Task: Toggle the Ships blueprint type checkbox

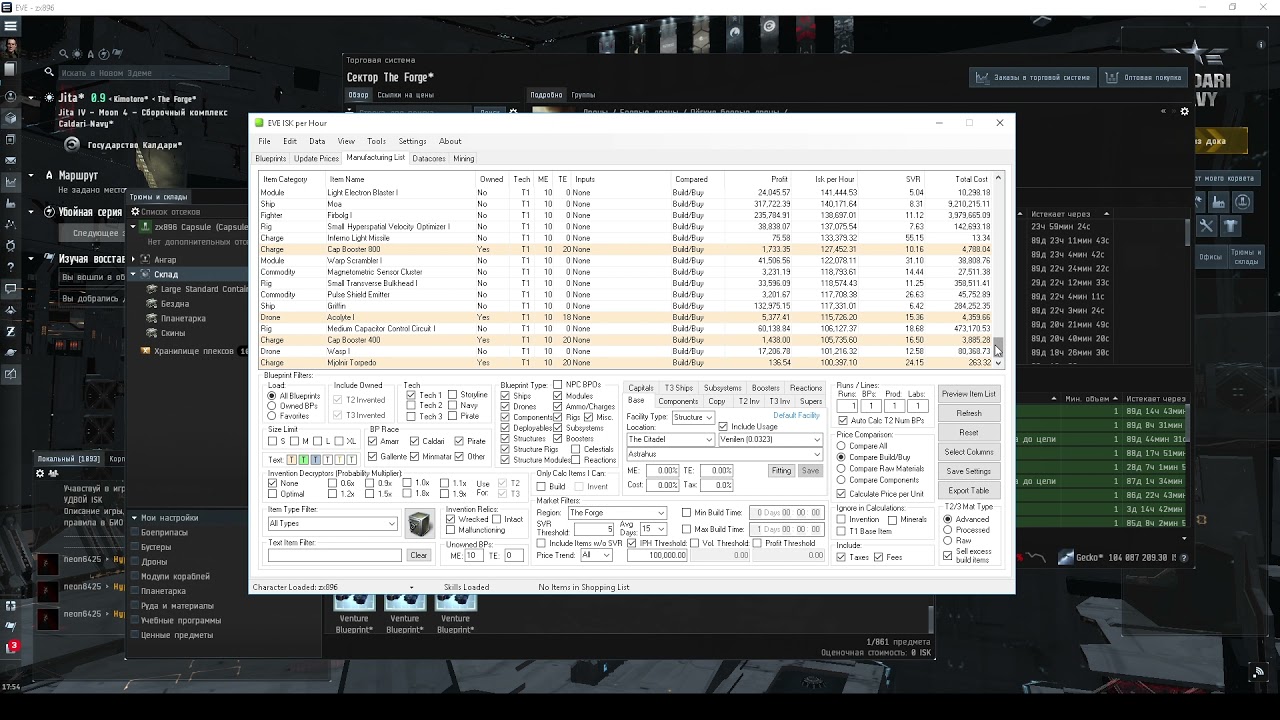Action: coord(505,396)
